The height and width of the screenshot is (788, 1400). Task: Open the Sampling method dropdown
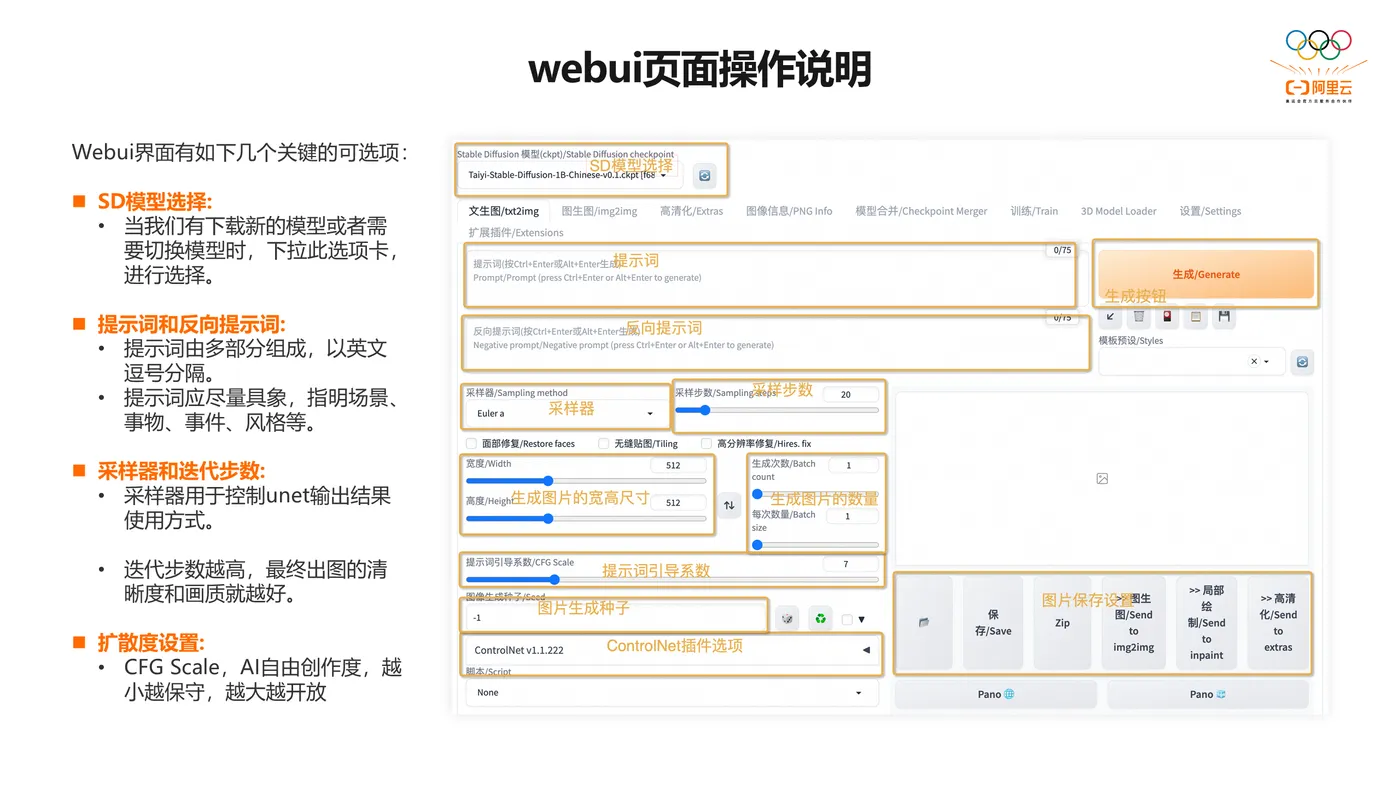coord(564,413)
